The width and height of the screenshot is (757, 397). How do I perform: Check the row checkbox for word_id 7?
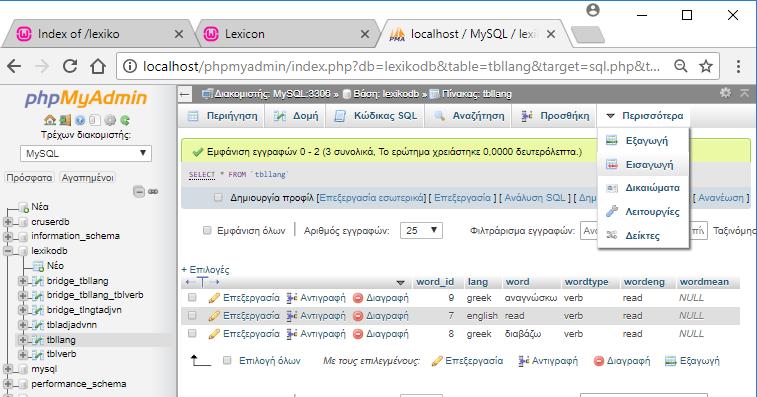coord(192,315)
